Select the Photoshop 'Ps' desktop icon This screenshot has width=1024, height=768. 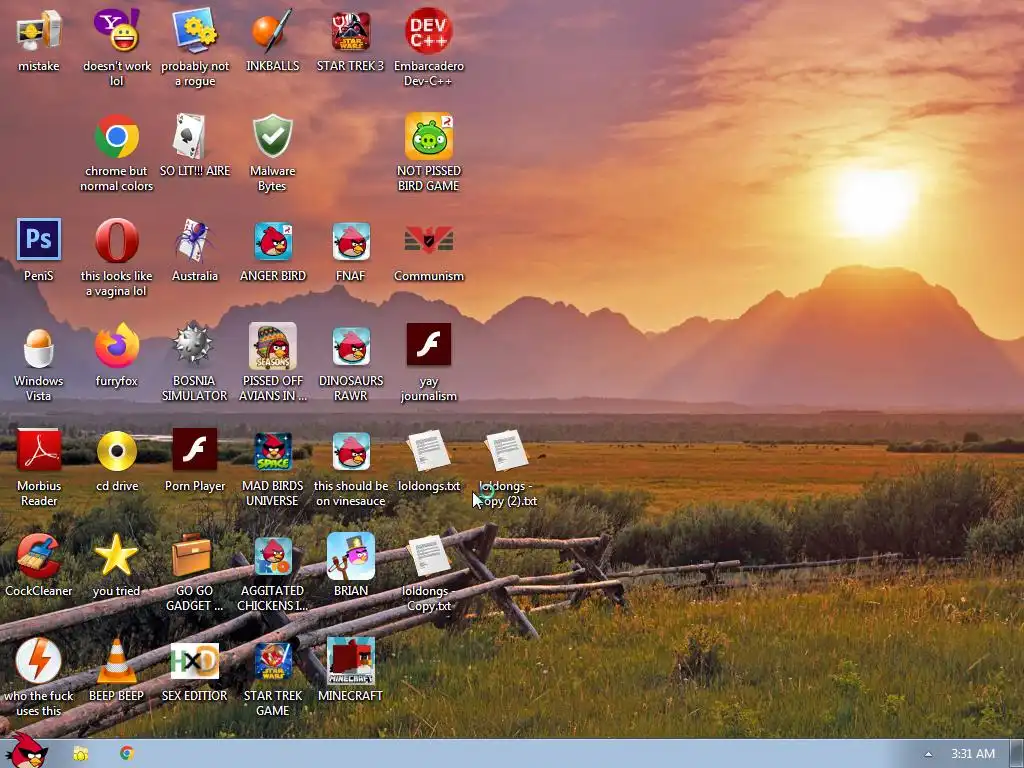pos(39,240)
